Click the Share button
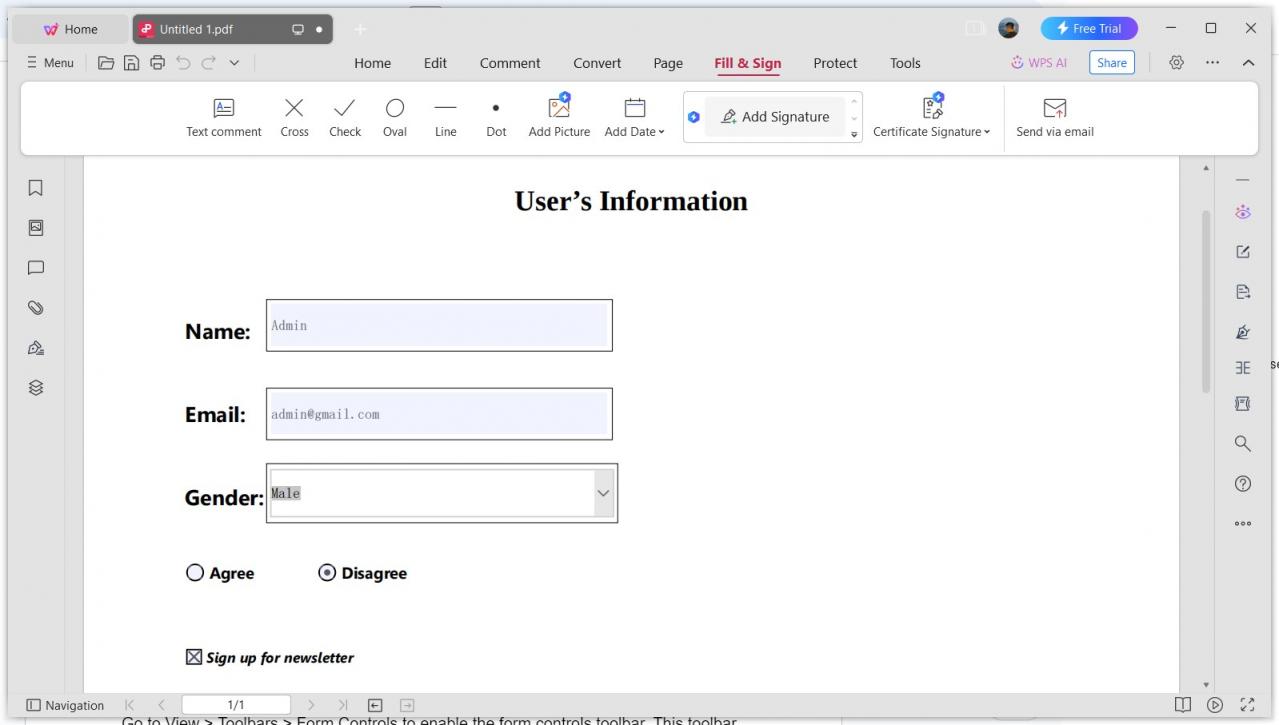This screenshot has height=725, width=1279. pyautogui.click(x=1111, y=62)
